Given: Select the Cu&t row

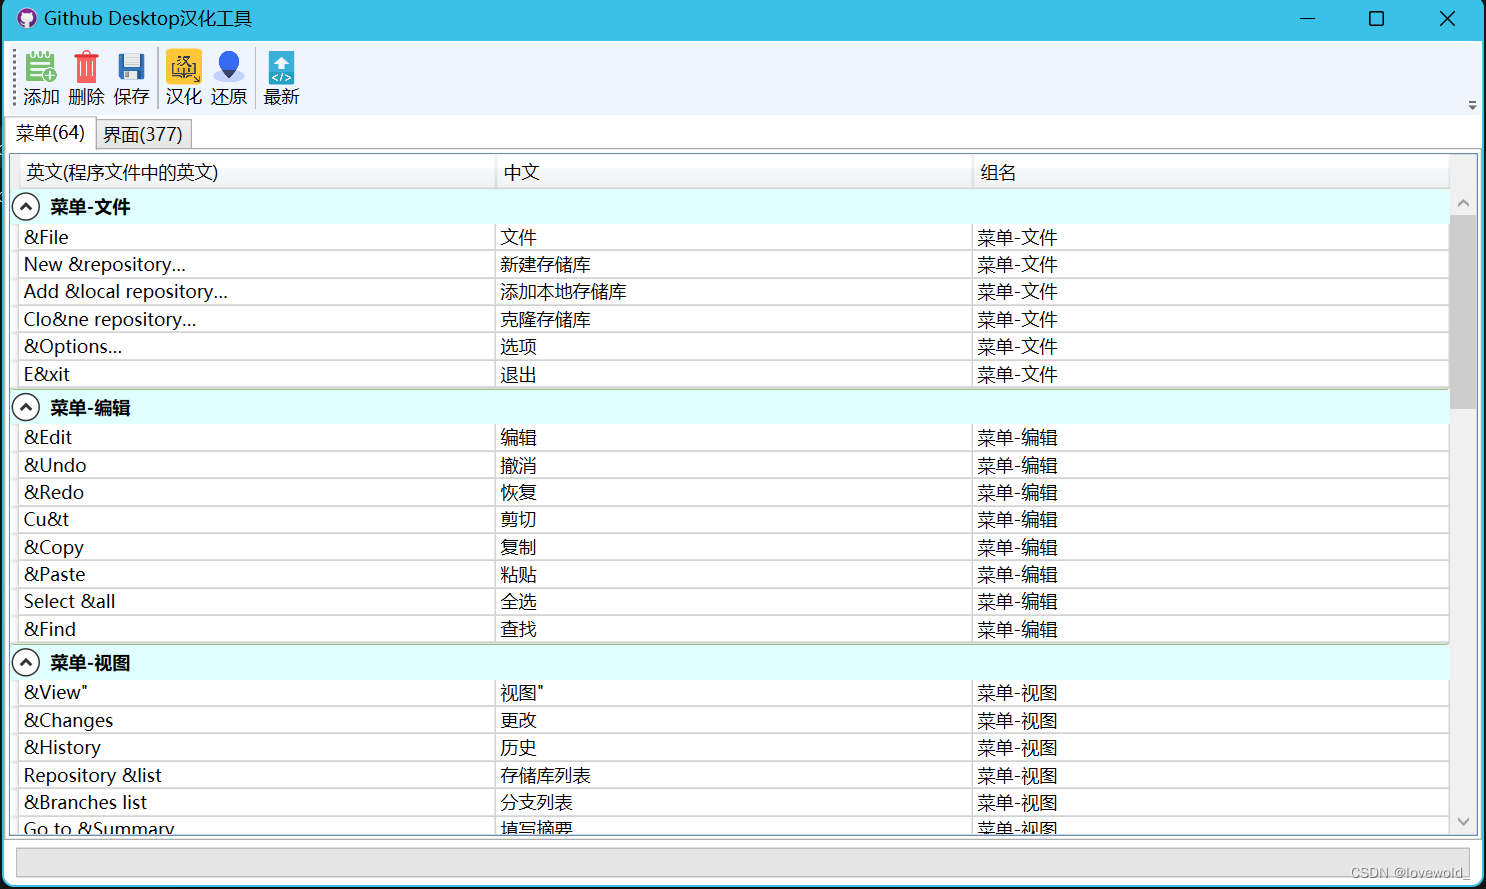Looking at the screenshot, I should 734,520.
